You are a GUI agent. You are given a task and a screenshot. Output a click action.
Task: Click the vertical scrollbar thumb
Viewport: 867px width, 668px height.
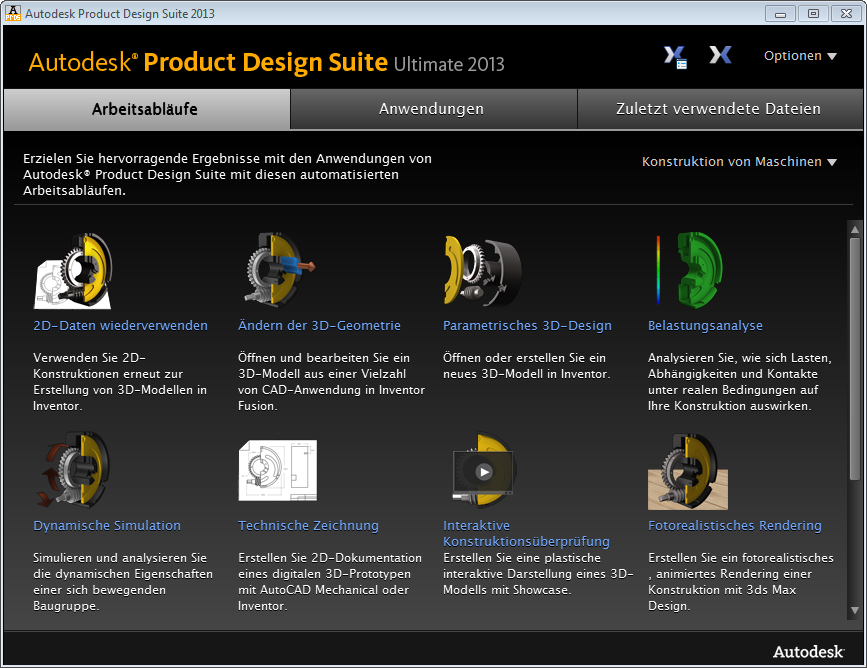pyautogui.click(x=855, y=358)
